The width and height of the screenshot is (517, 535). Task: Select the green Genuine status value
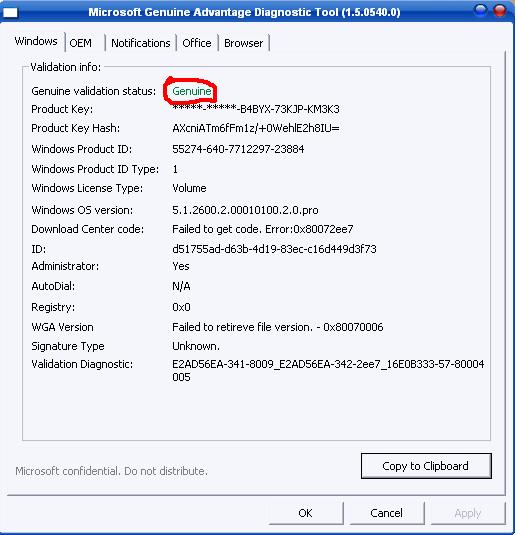tap(192, 91)
